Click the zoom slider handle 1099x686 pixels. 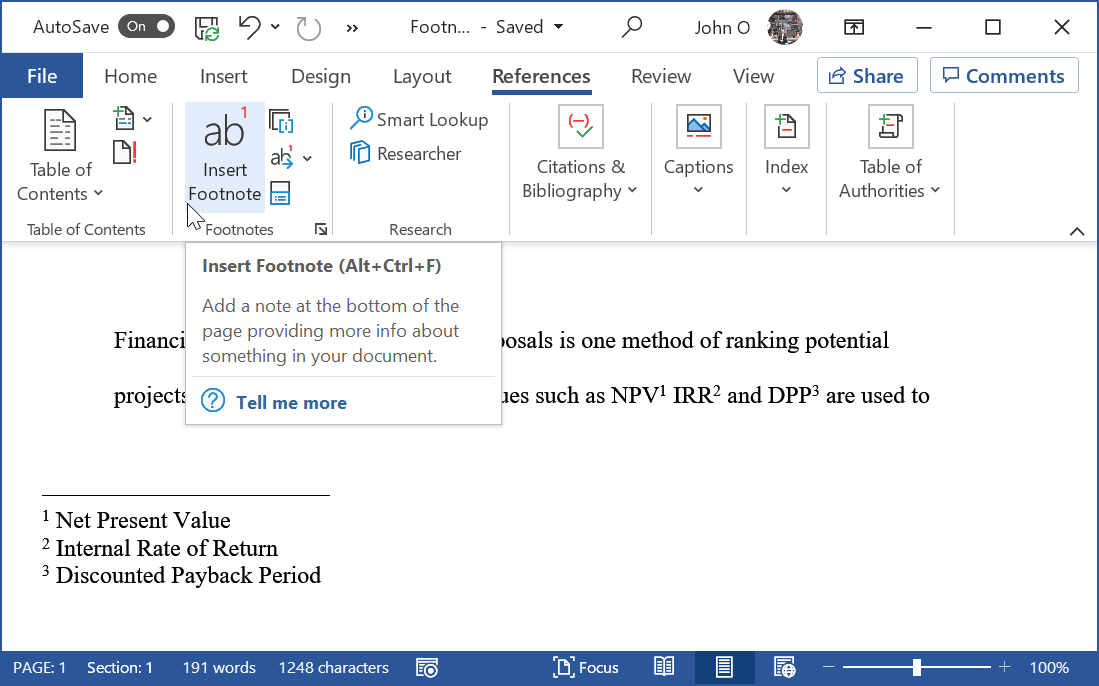(916, 667)
